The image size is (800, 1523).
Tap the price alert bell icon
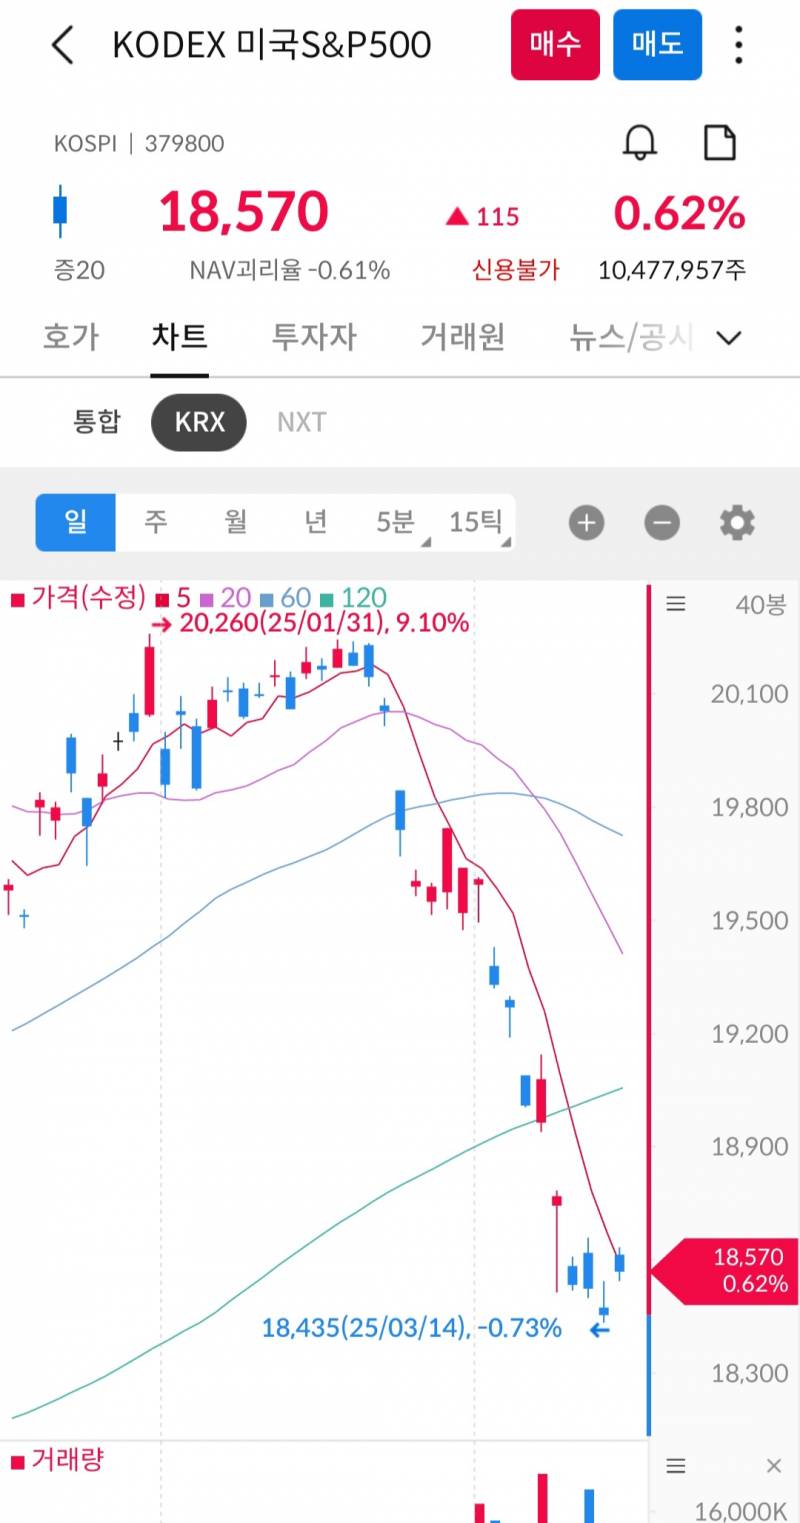[640, 143]
